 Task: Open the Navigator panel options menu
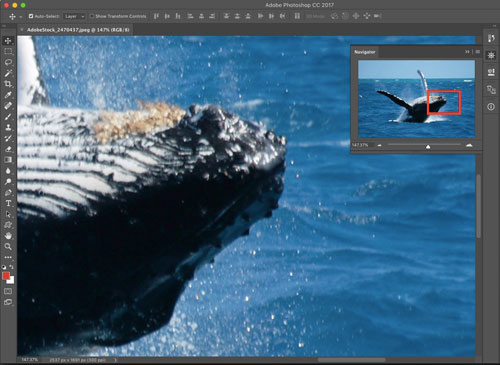tap(478, 52)
